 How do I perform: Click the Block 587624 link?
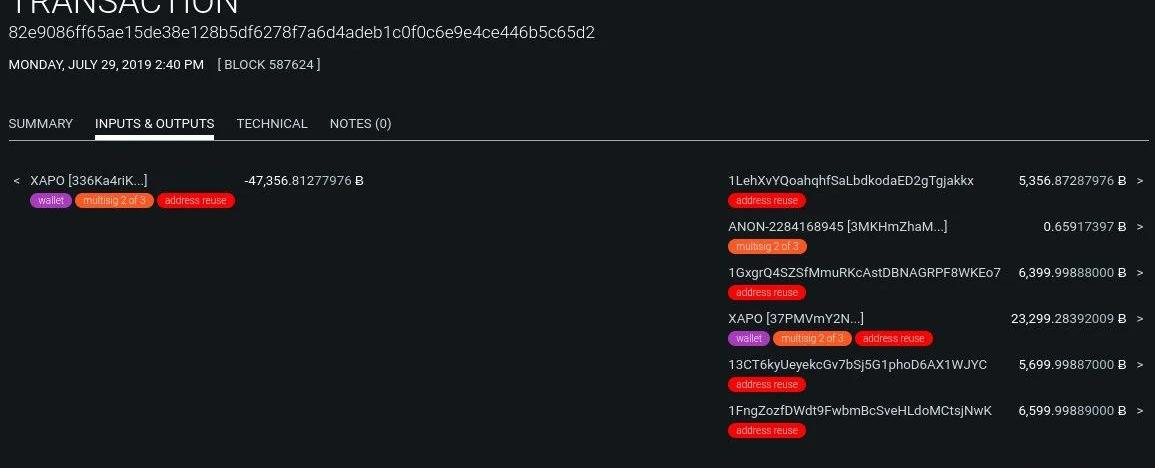(x=269, y=65)
